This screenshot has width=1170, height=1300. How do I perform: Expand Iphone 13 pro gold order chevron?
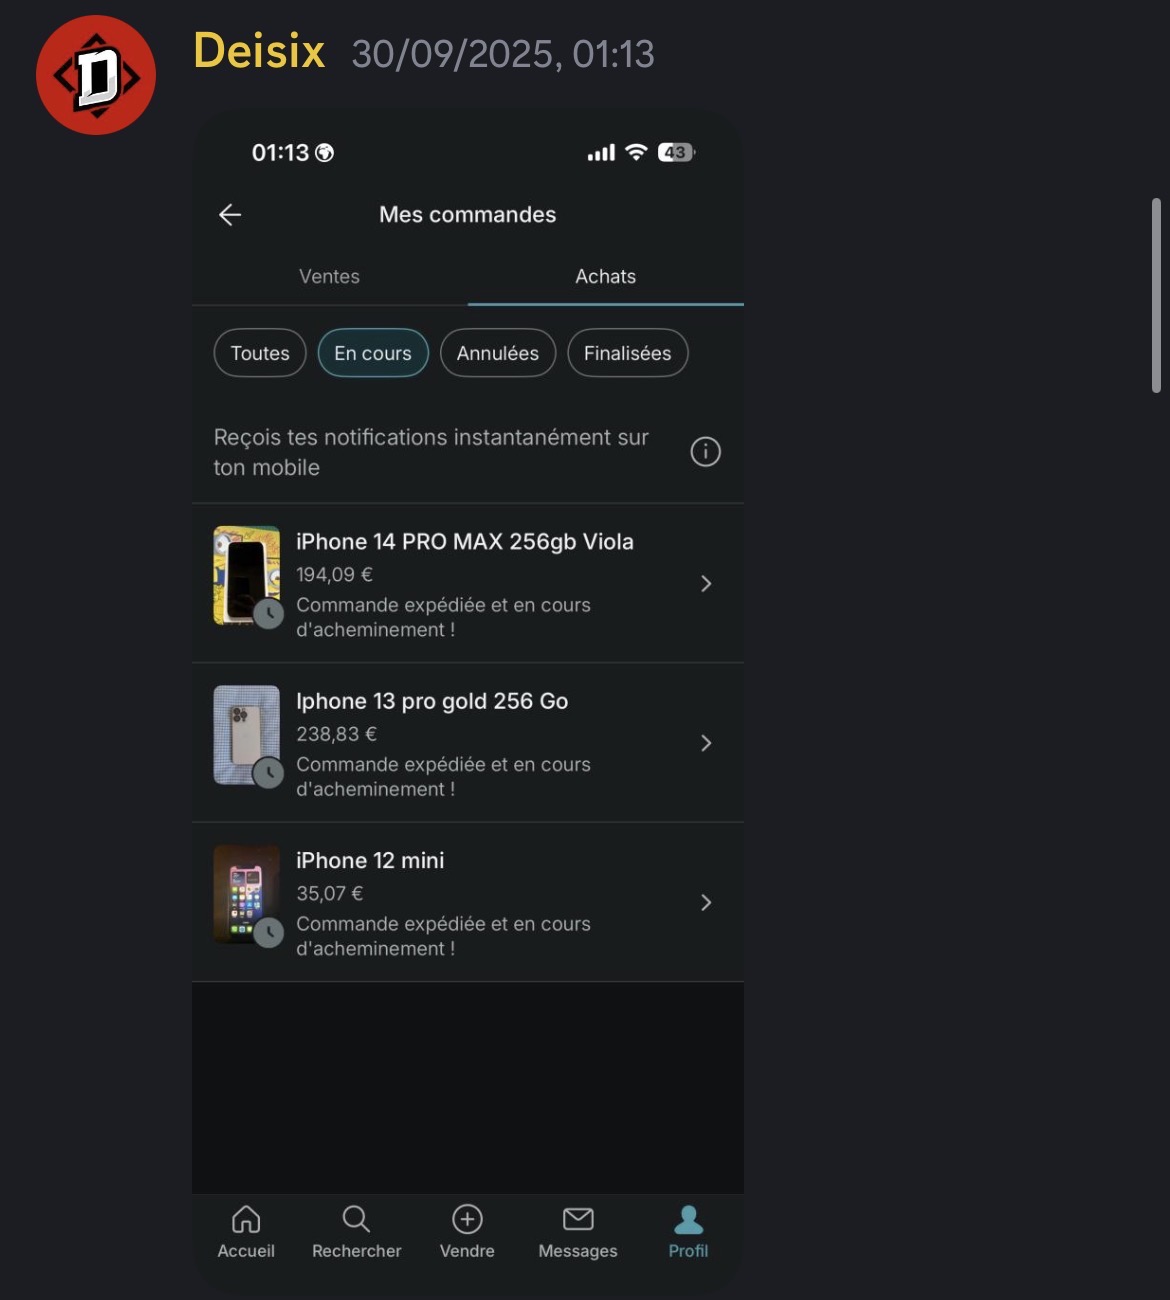[706, 743]
